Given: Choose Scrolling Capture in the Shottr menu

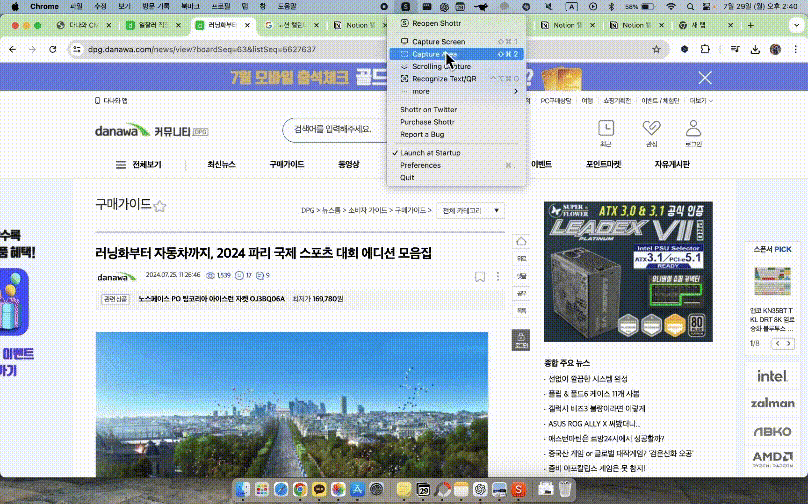Looking at the screenshot, I should tap(441, 66).
